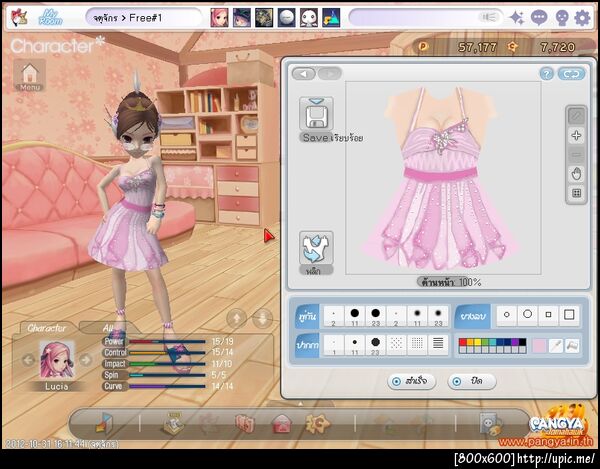600x469 pixels.
Task: Pick the yellow color swatch
Action: (x=478, y=342)
